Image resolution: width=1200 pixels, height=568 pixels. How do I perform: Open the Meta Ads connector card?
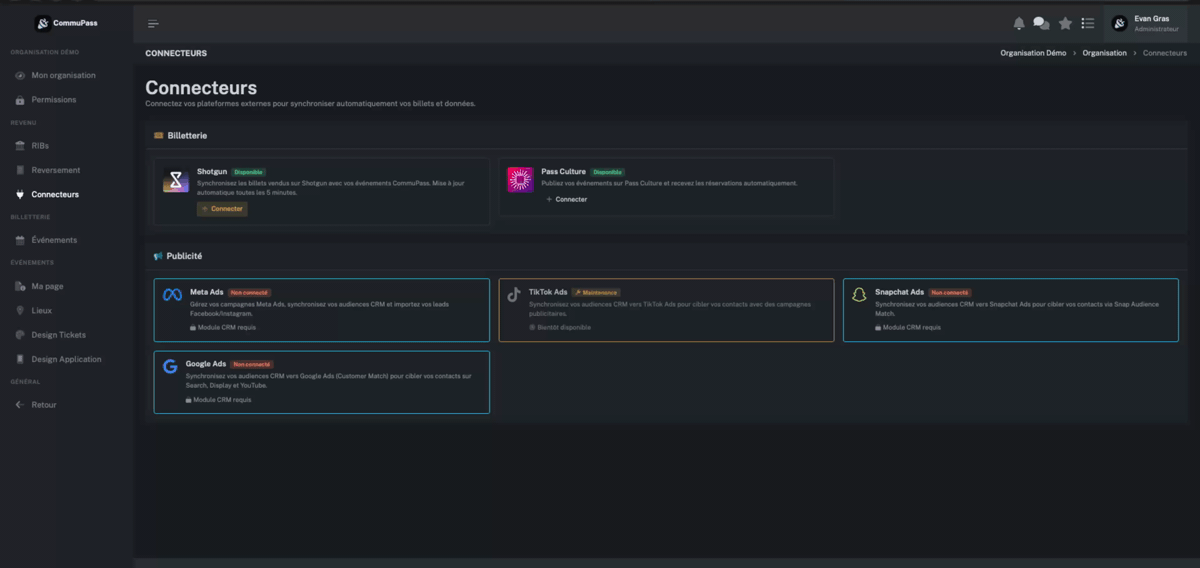tap(322, 310)
